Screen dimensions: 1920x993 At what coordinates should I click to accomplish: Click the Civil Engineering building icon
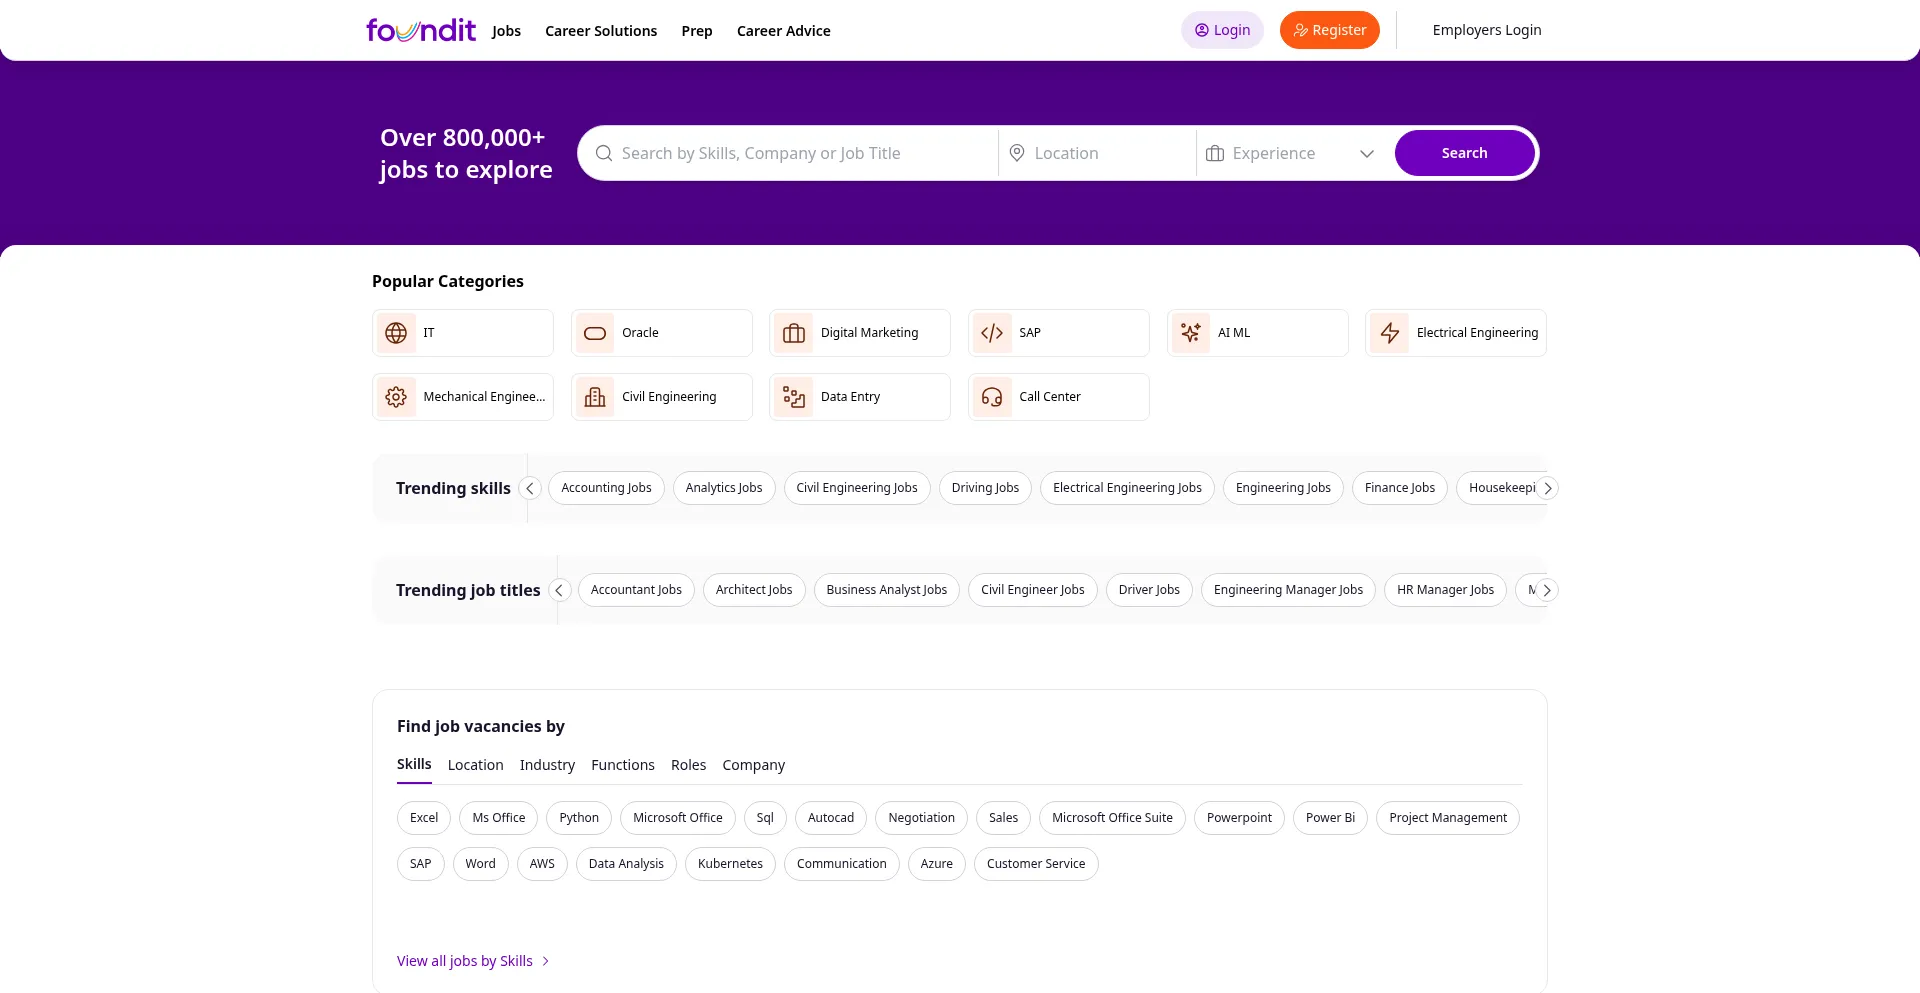tap(595, 397)
